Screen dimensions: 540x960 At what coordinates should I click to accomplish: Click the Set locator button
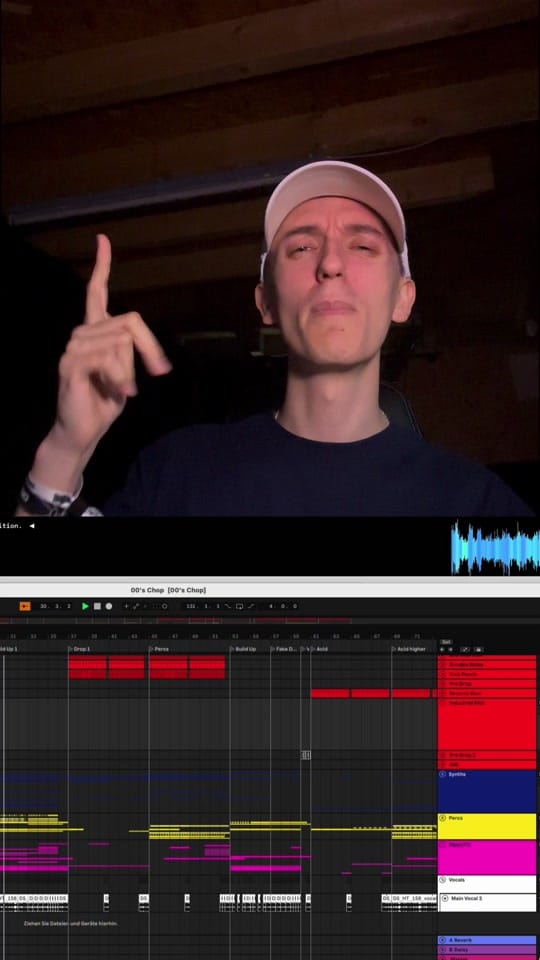point(446,642)
